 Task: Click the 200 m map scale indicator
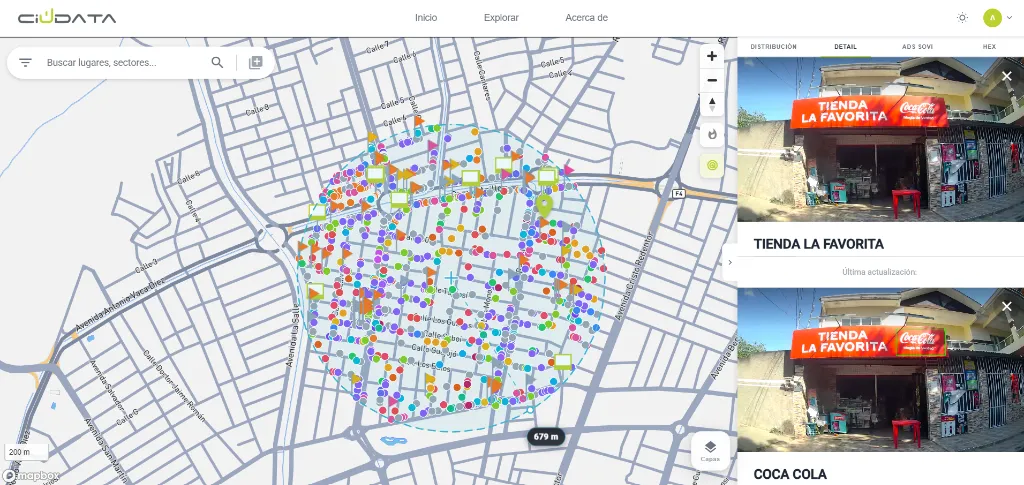point(25,452)
